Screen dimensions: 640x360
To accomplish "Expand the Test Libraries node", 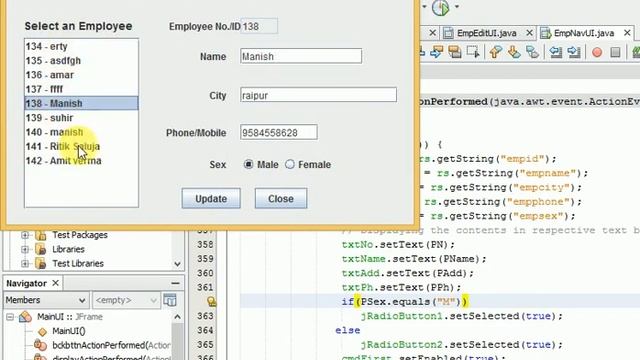I will (25, 264).
